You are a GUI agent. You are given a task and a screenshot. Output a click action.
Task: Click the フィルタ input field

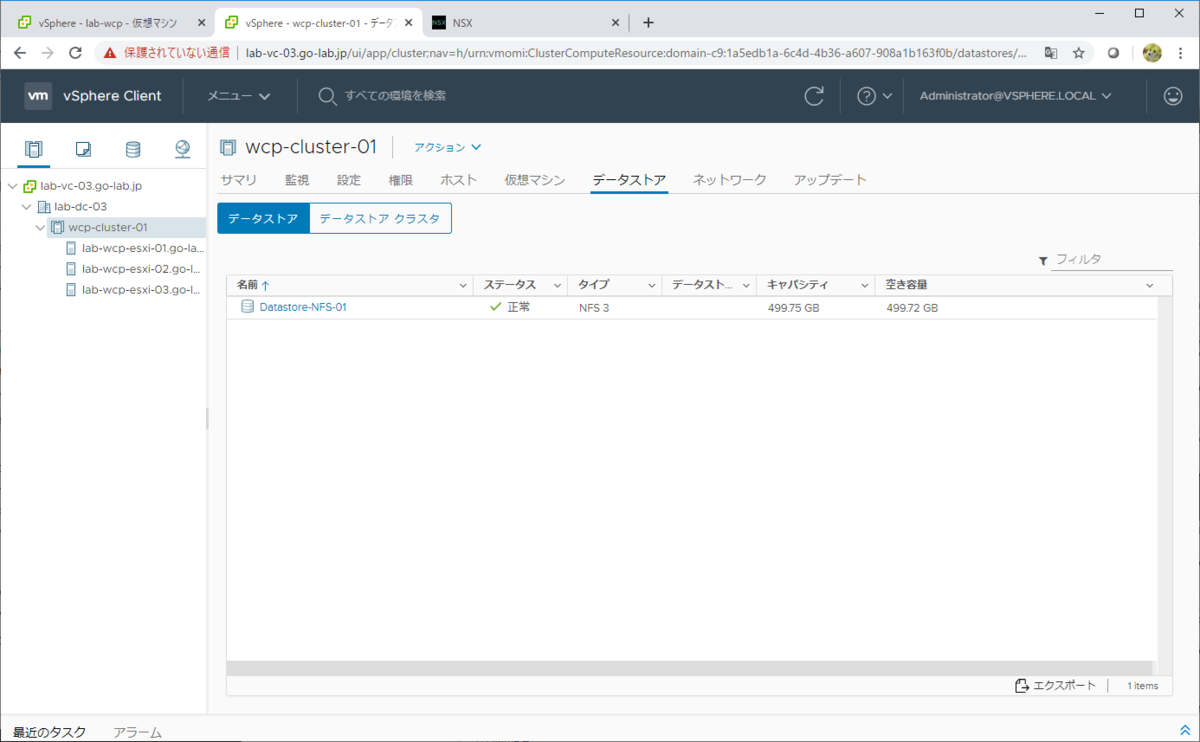click(x=1112, y=259)
